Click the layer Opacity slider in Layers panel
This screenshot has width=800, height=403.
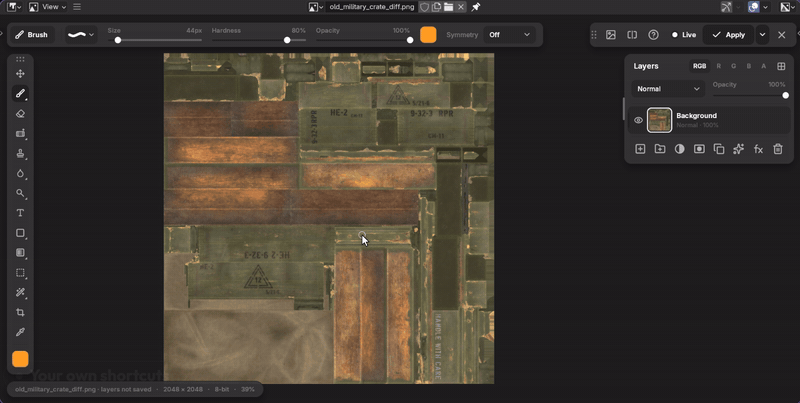(x=749, y=95)
